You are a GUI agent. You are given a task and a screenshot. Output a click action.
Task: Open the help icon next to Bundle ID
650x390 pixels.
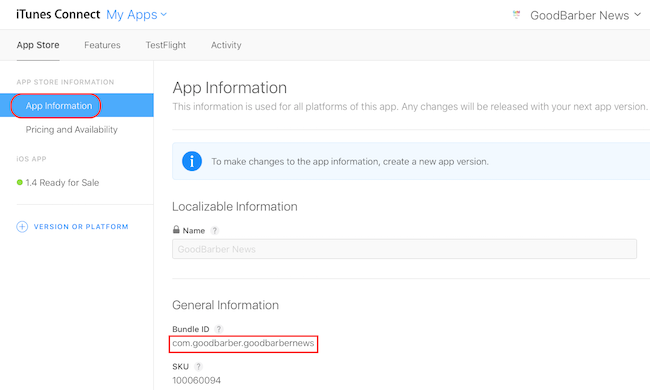tap(218, 329)
